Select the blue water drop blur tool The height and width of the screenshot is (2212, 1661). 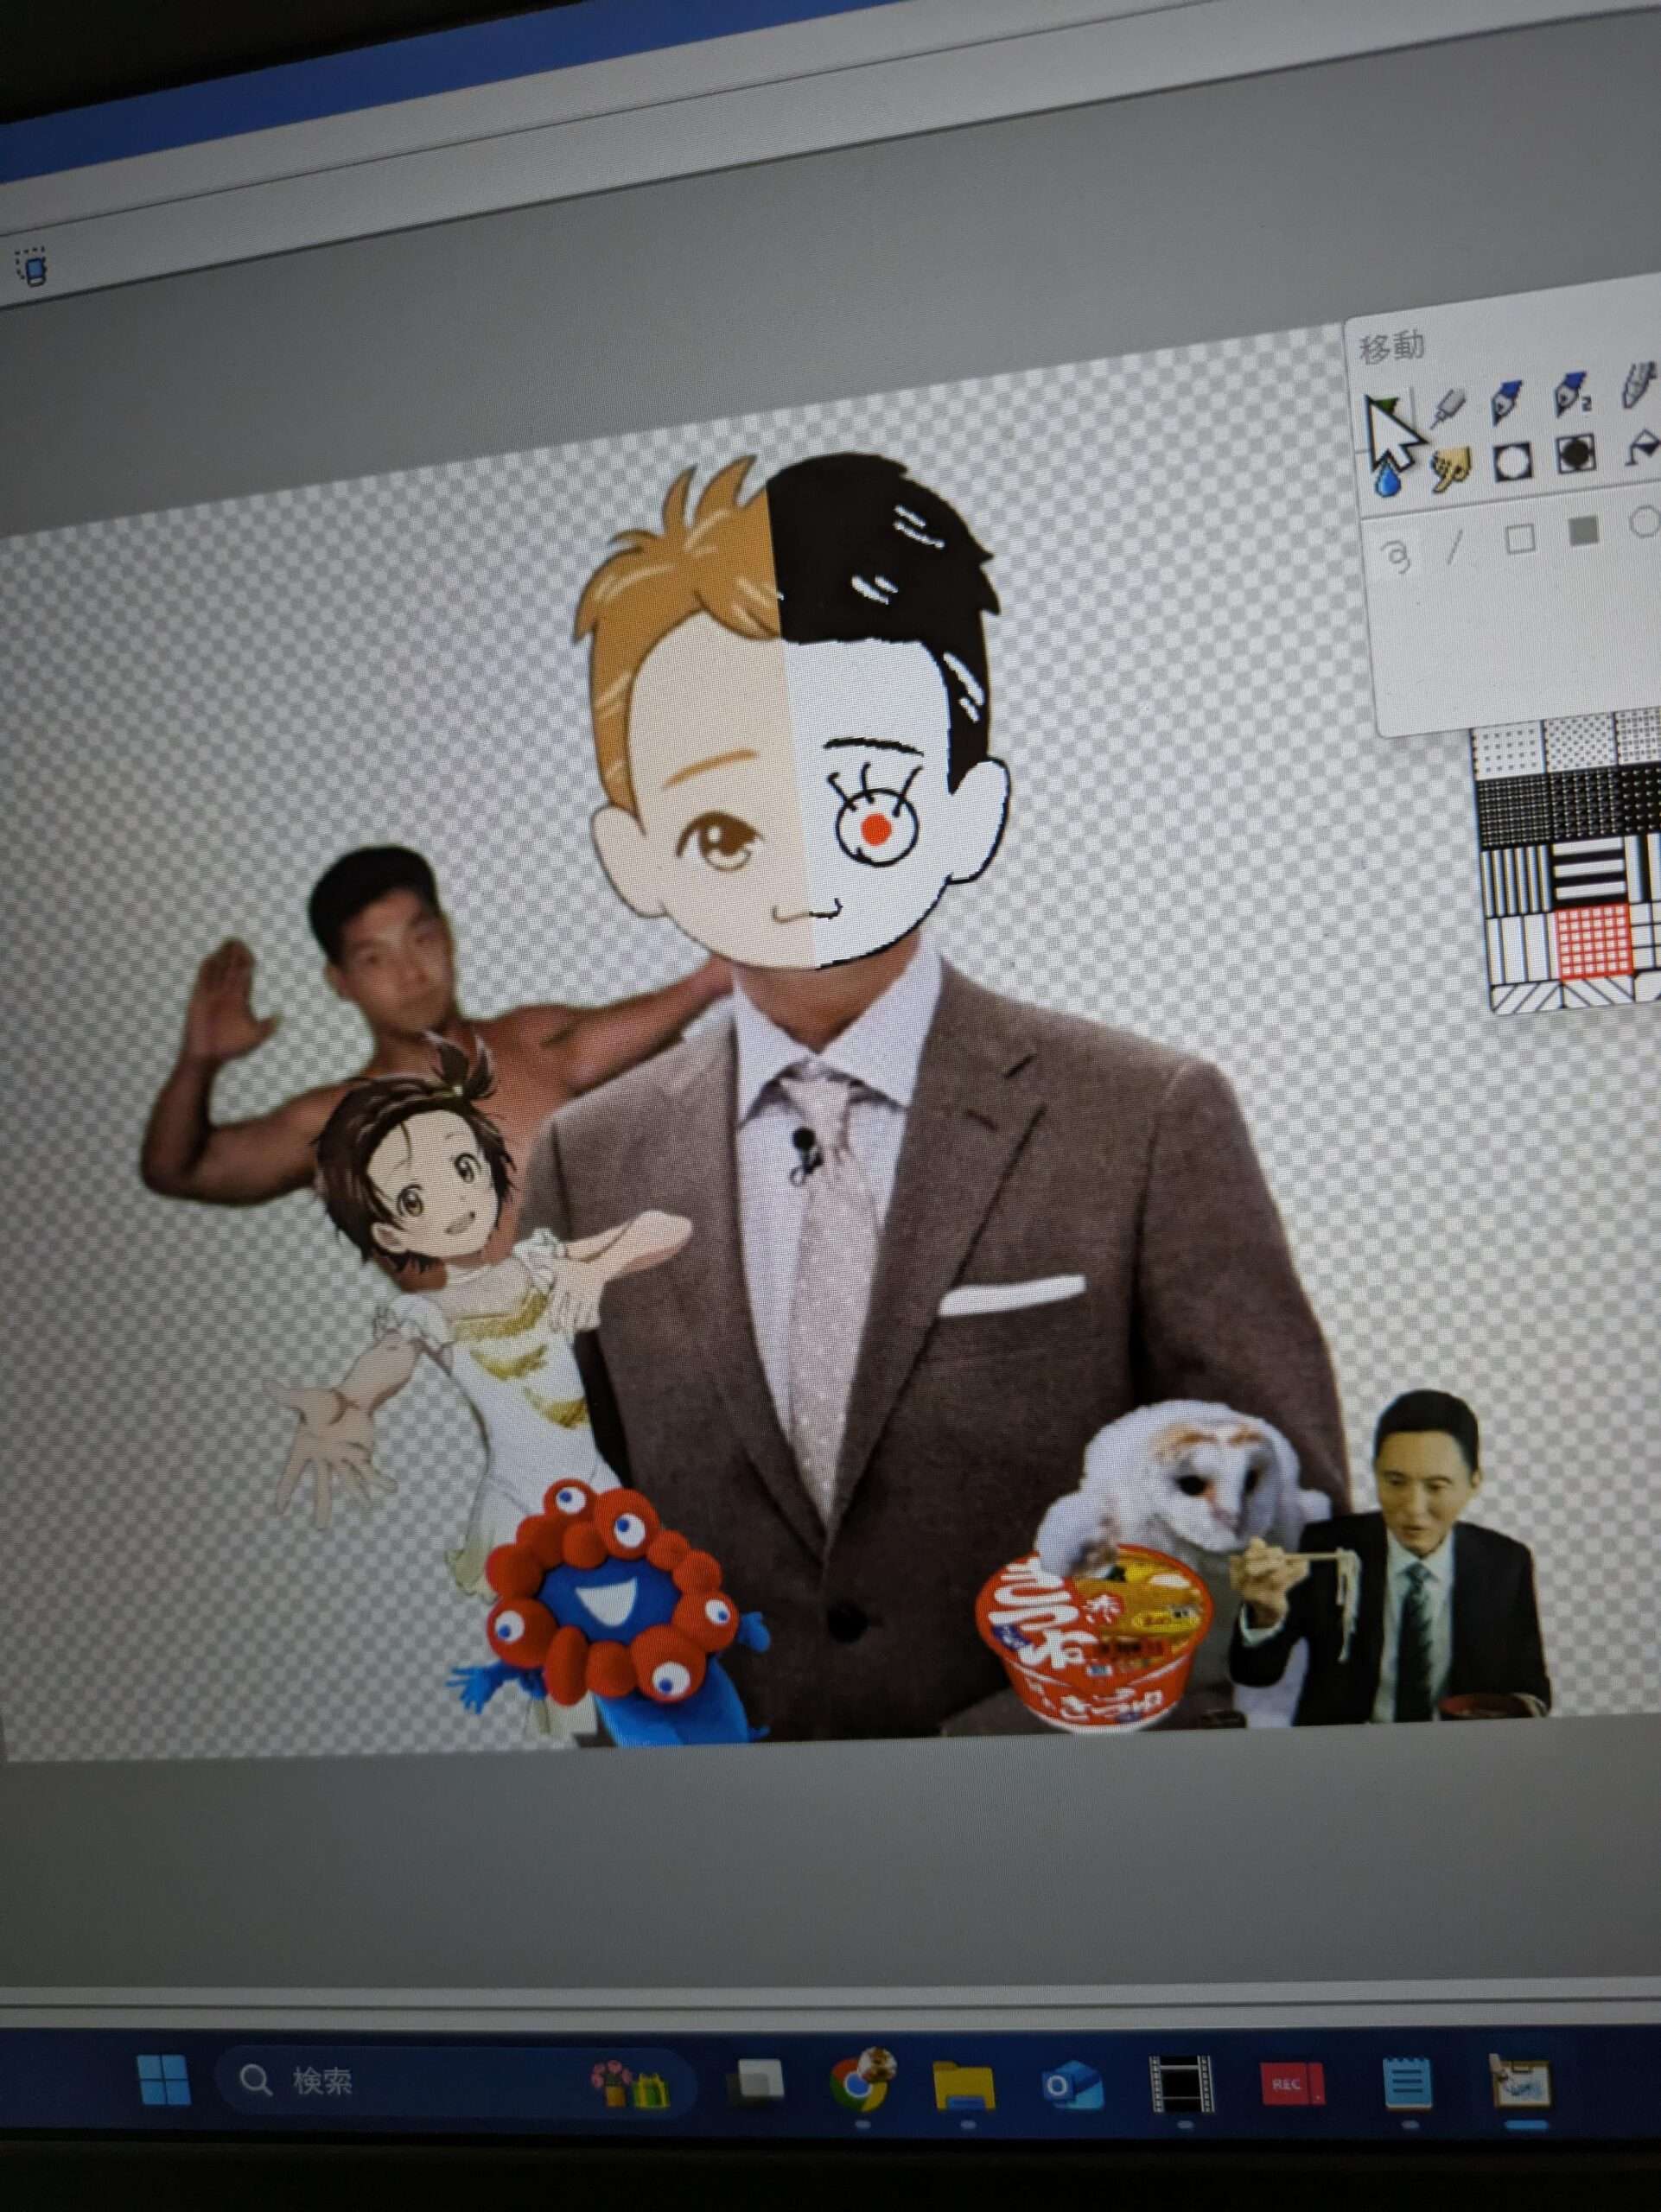tap(1386, 483)
